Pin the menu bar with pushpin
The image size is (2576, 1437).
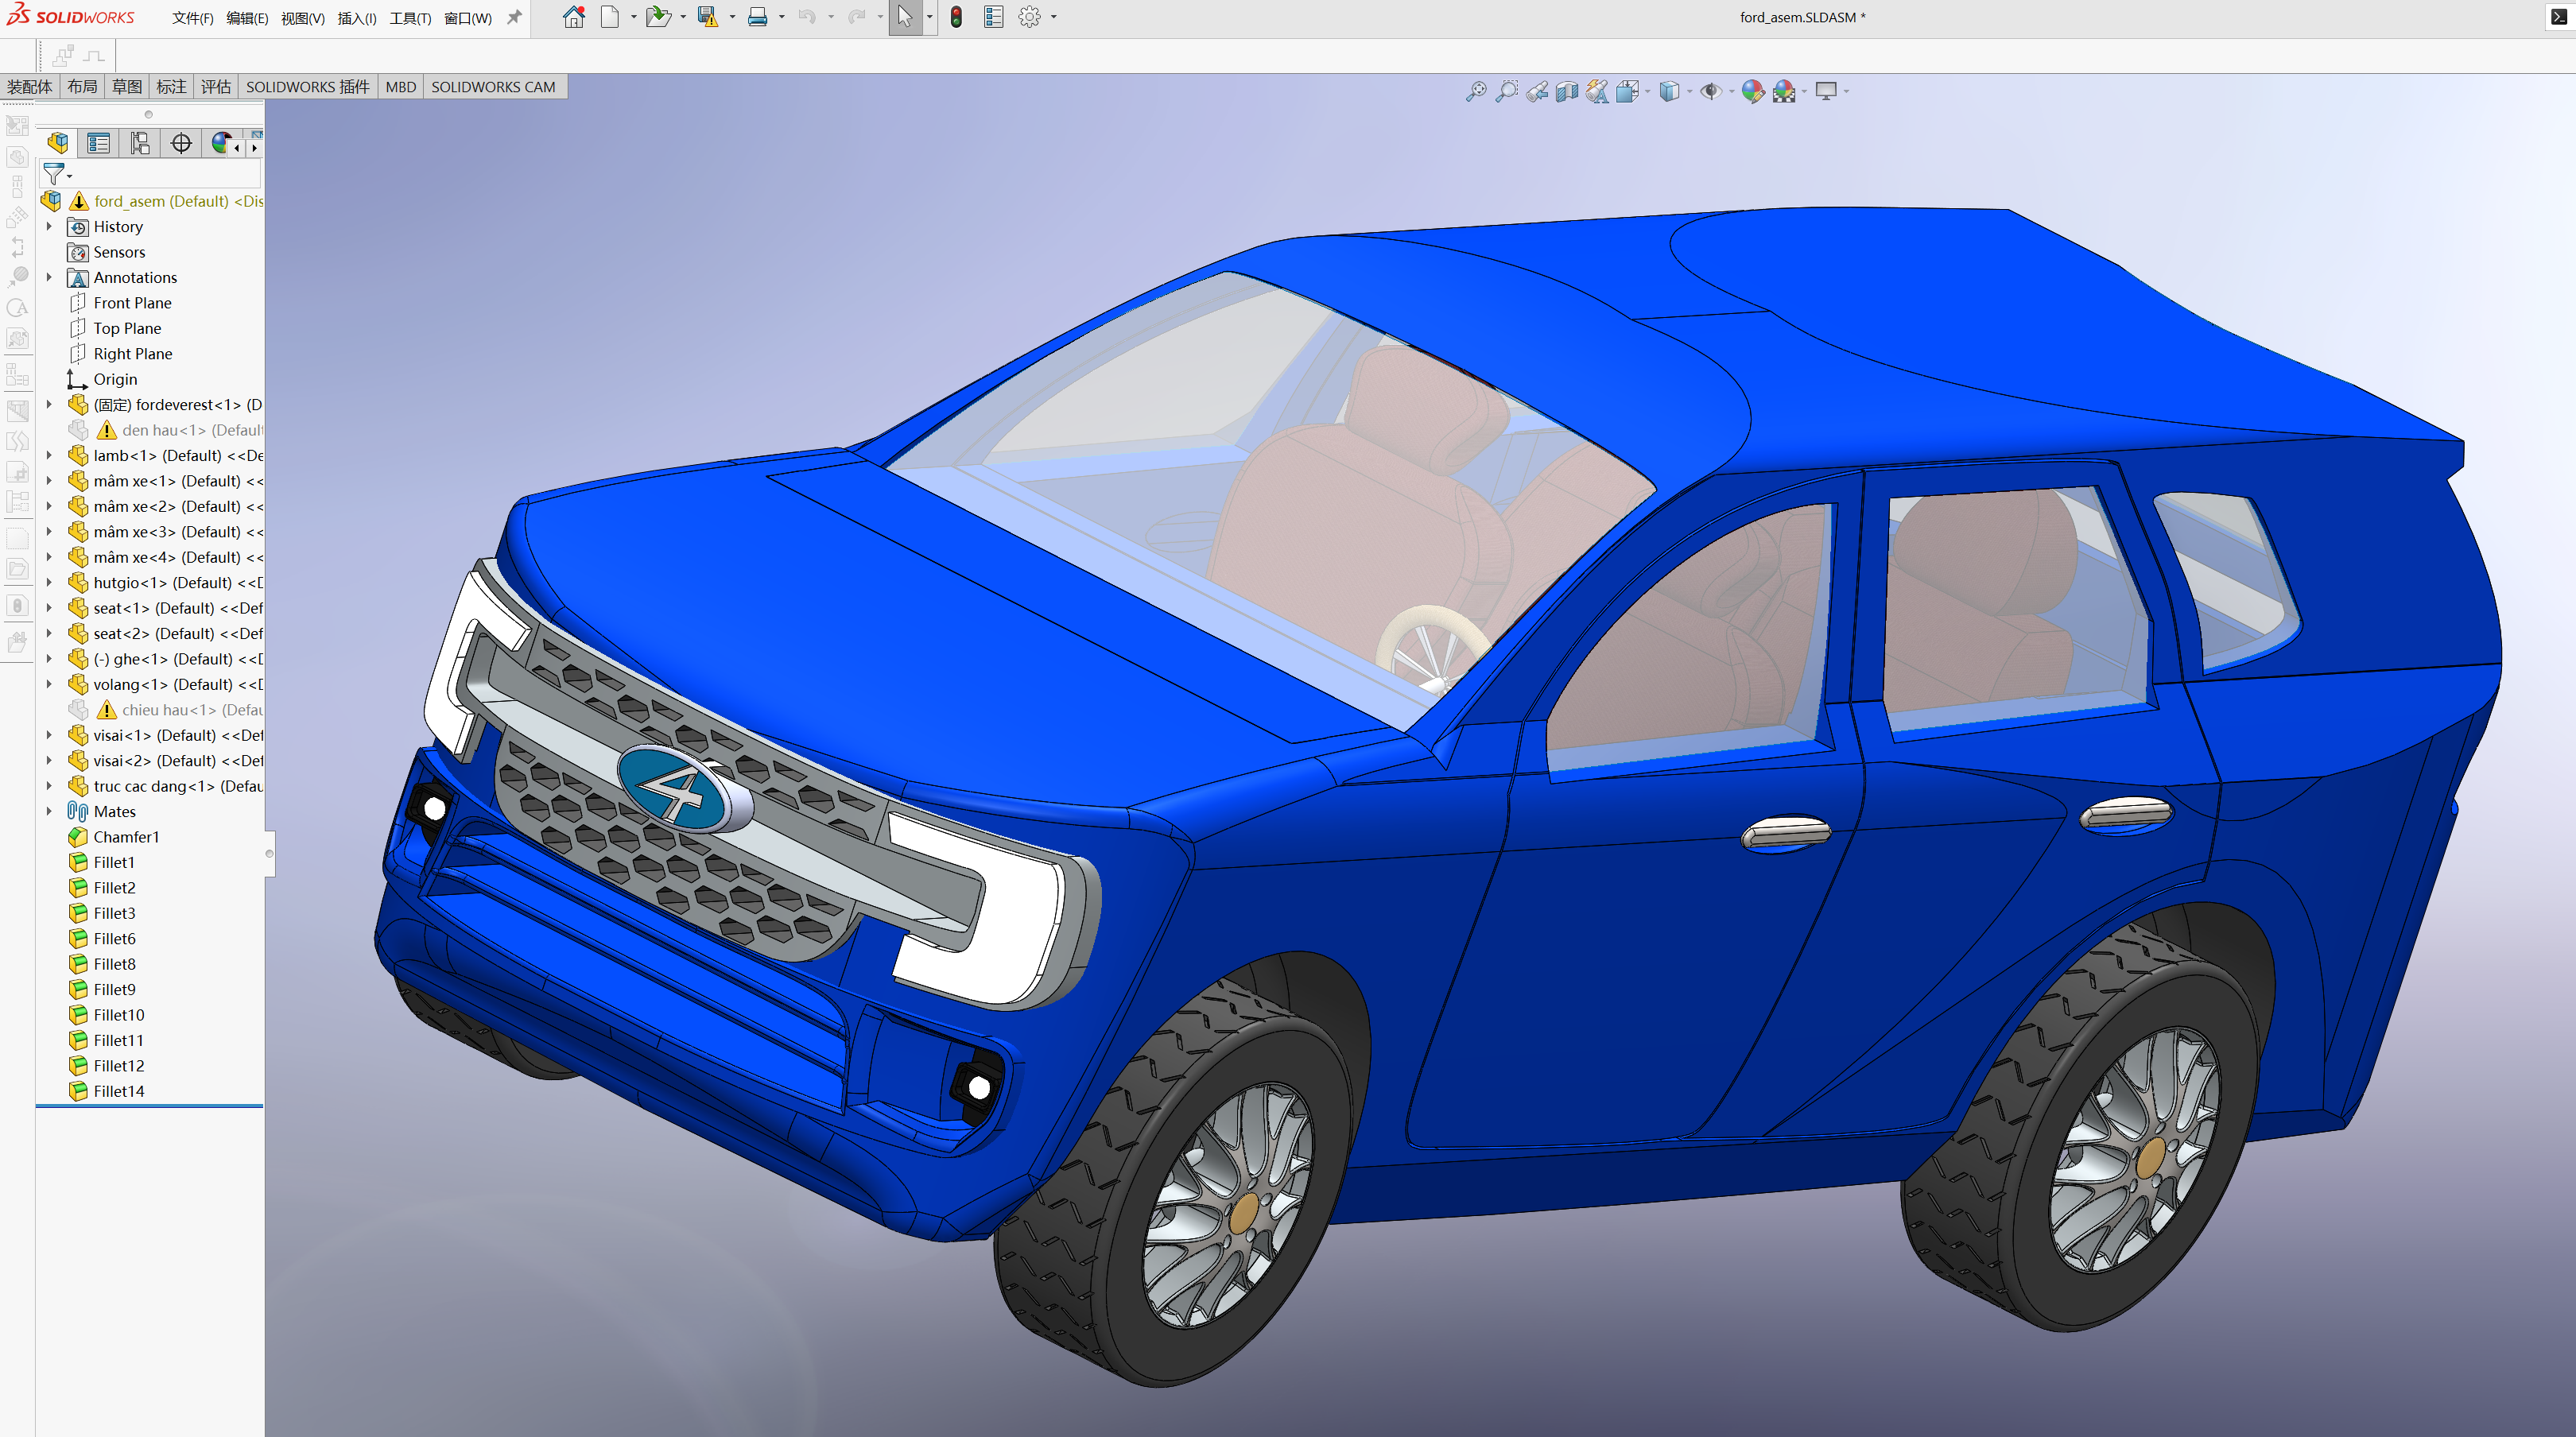coord(515,17)
